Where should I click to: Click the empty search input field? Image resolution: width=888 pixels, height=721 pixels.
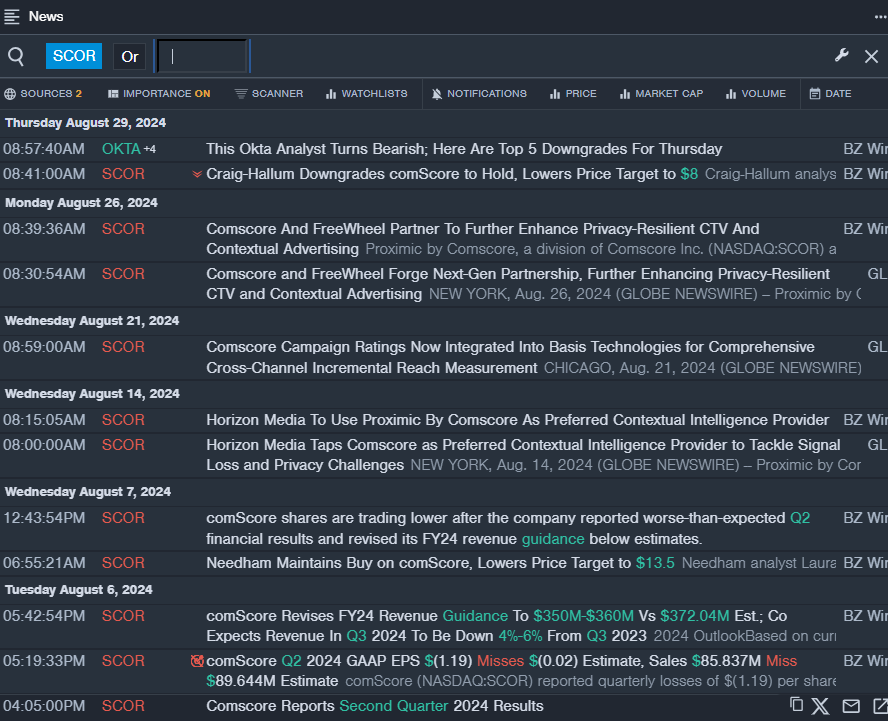click(x=203, y=57)
